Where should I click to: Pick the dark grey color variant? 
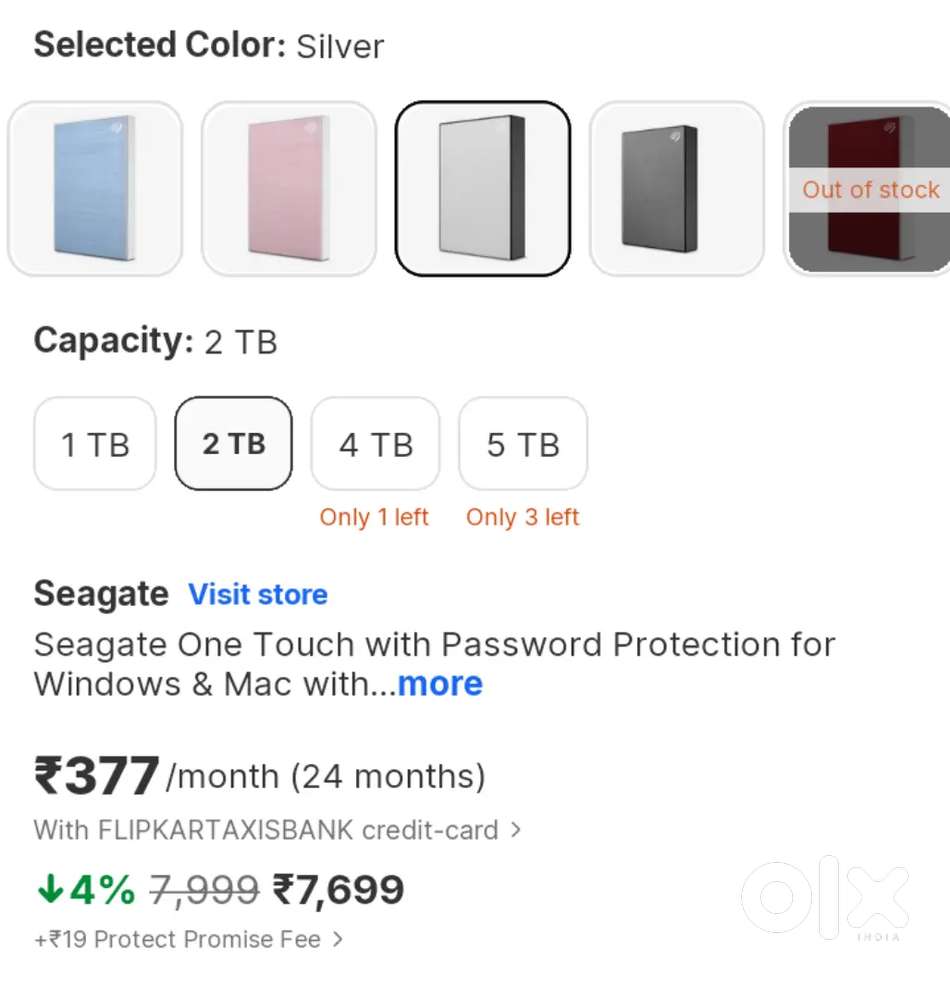click(x=677, y=188)
